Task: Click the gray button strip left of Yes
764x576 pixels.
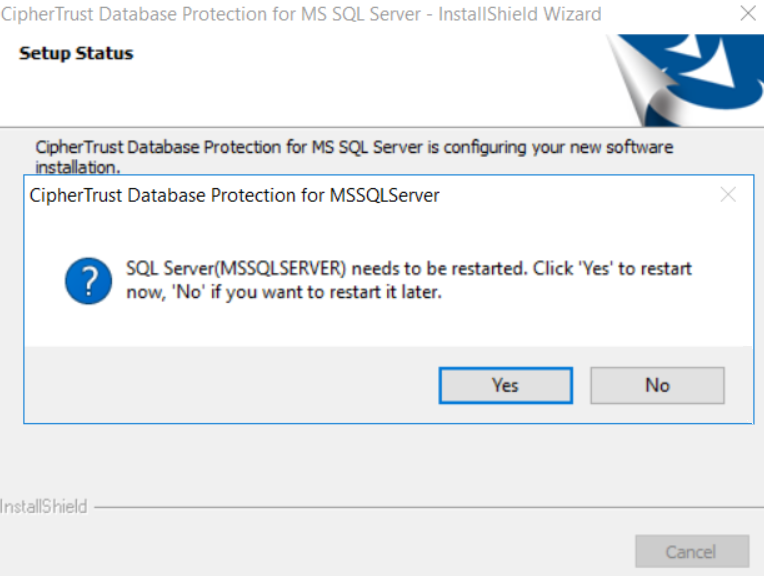Action: click(x=231, y=385)
